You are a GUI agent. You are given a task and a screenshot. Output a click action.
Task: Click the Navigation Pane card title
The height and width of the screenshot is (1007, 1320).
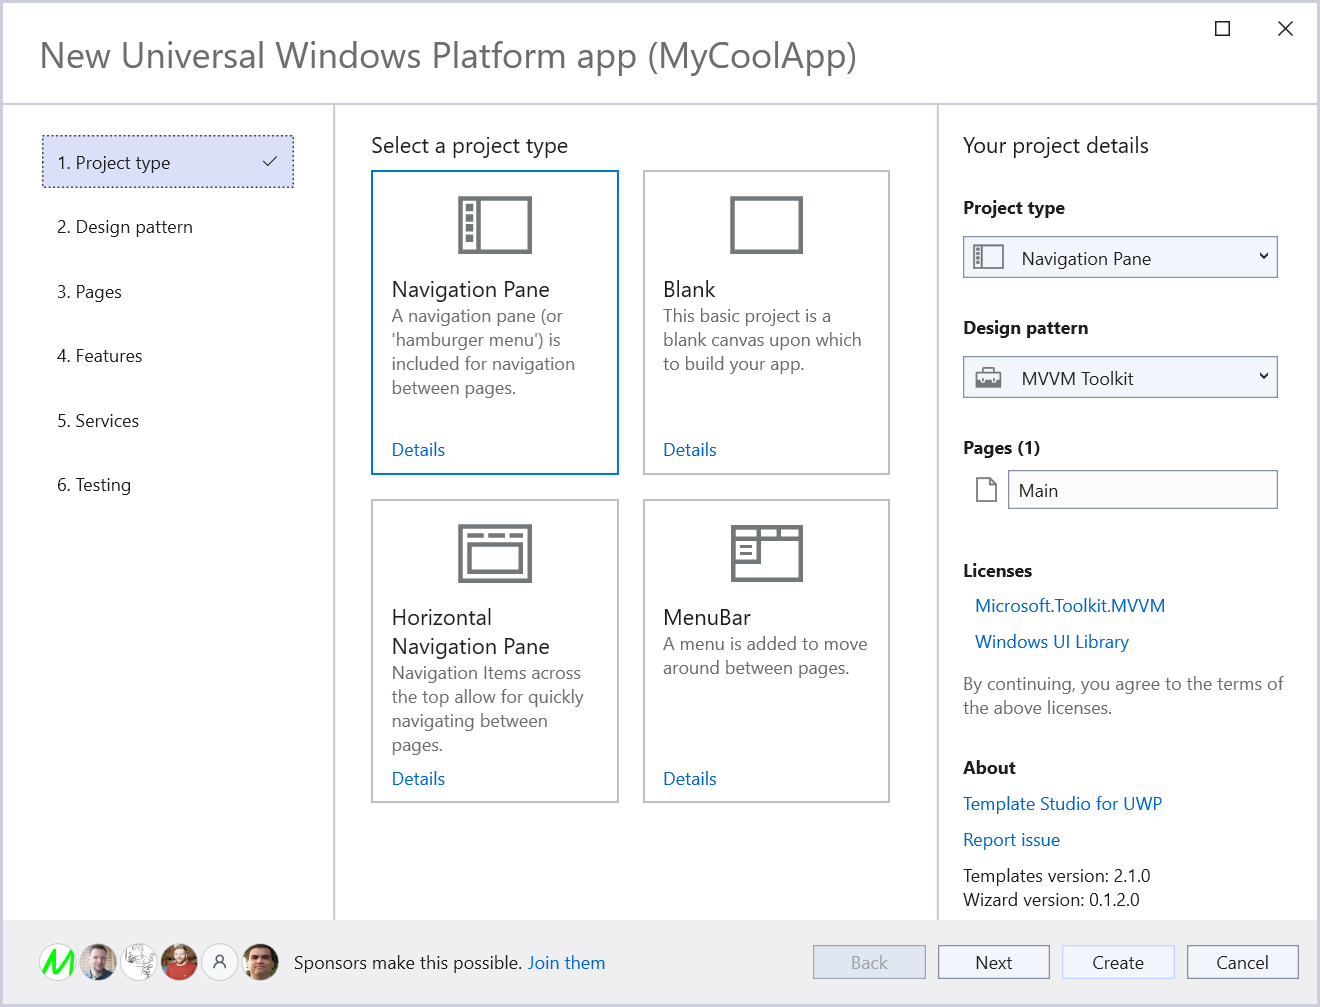click(x=471, y=289)
